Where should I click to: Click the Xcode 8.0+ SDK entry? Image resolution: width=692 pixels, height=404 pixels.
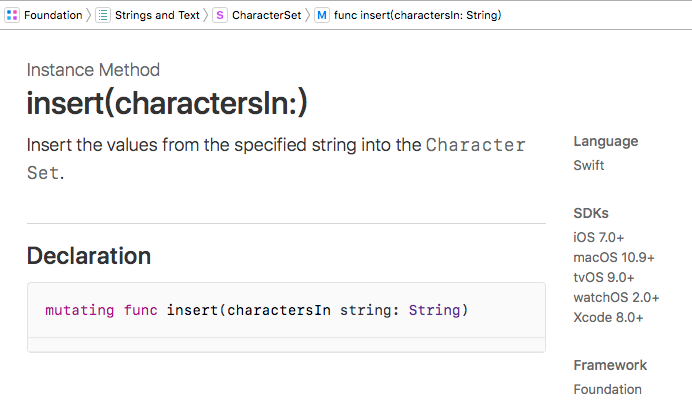(608, 317)
